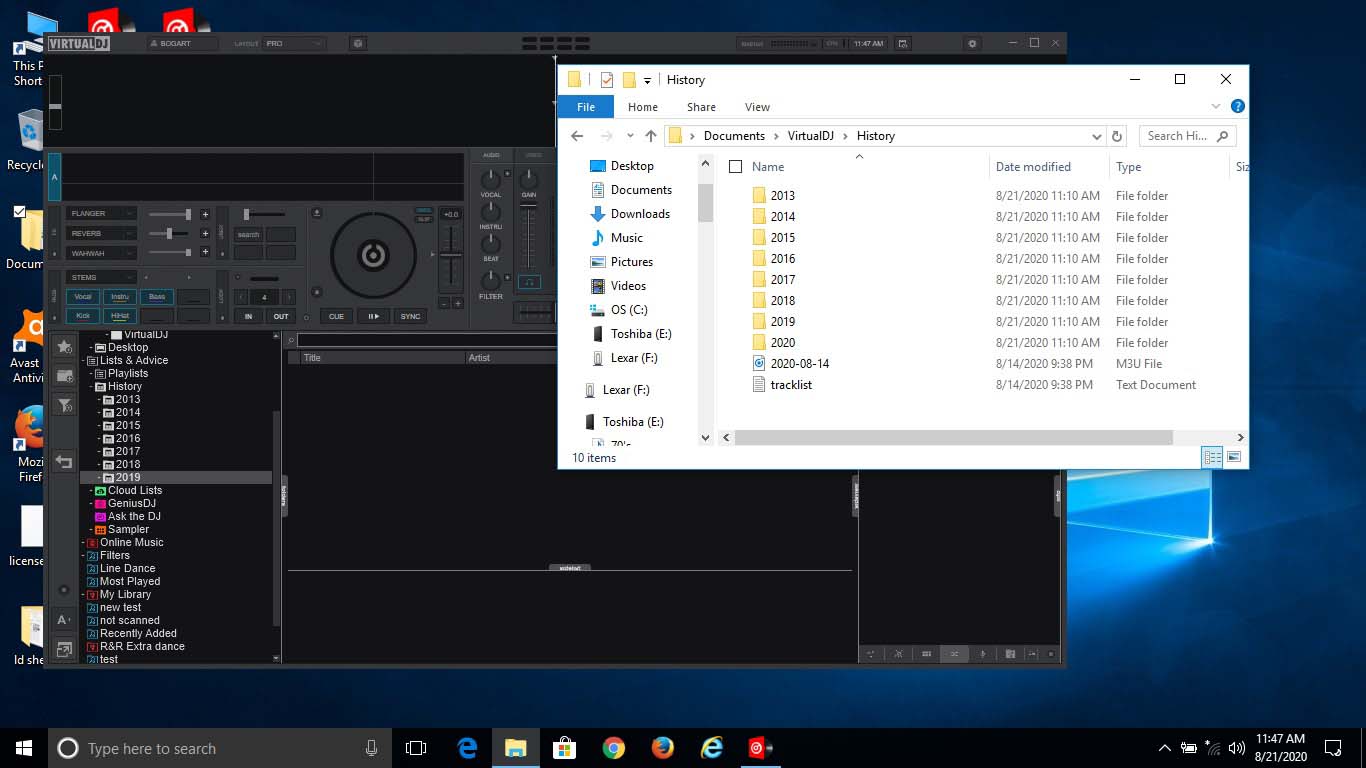Open Google Chrome from the taskbar
The height and width of the screenshot is (768, 1366).
(614, 748)
